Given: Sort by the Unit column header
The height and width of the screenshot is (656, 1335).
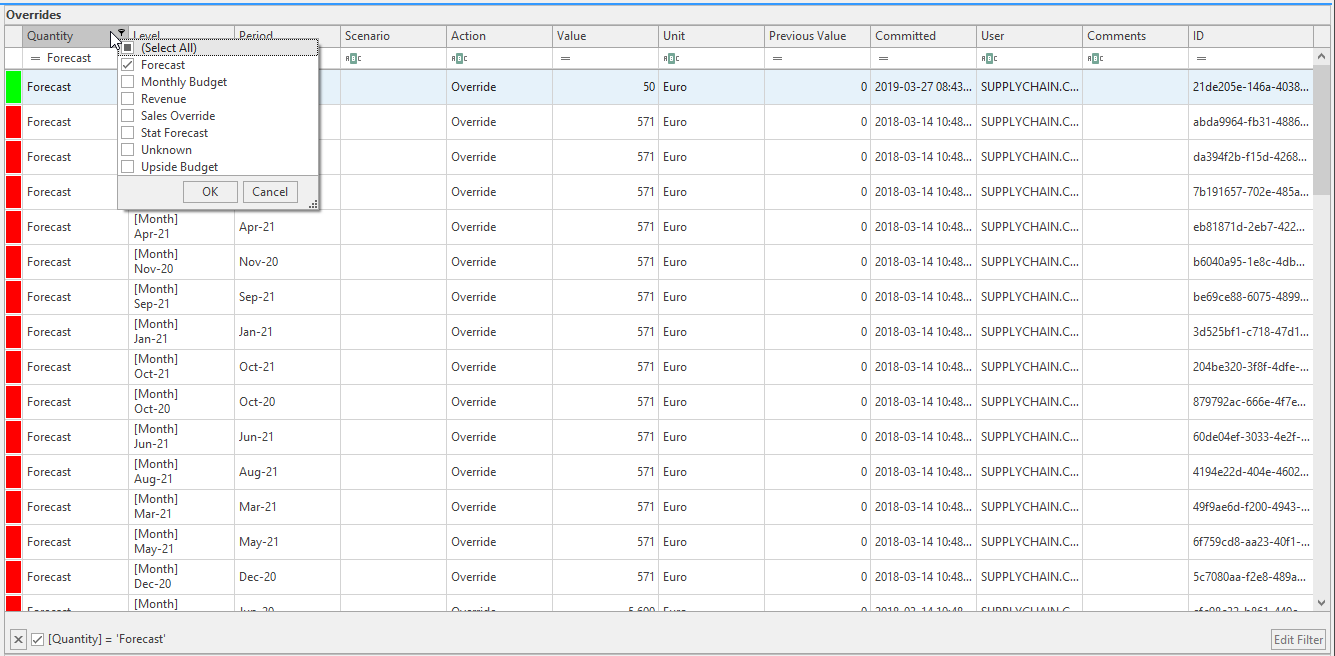Looking at the screenshot, I should 711,36.
